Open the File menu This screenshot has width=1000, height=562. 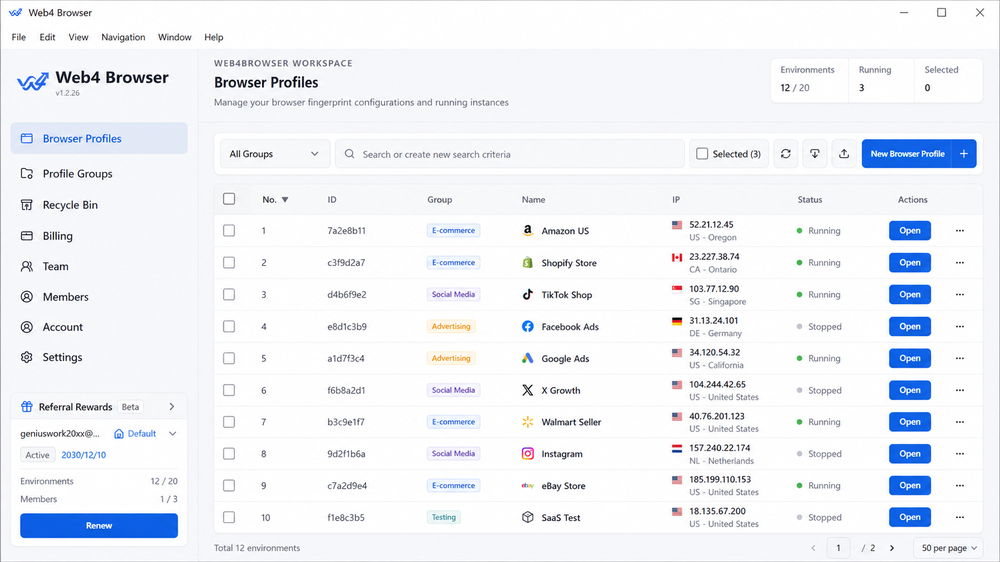(18, 37)
